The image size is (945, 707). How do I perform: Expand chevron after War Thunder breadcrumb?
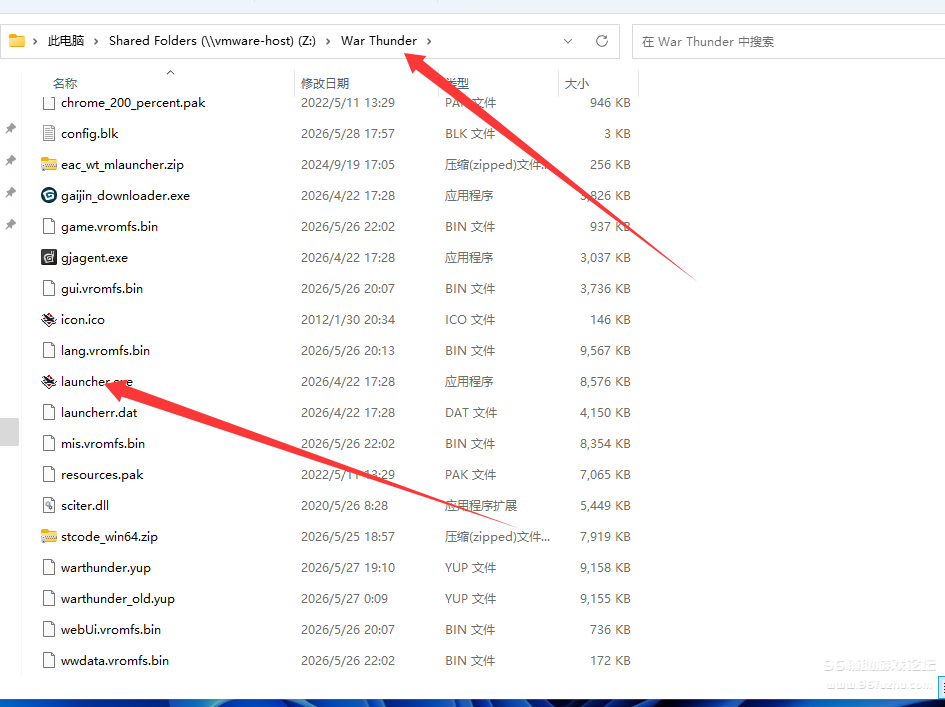(x=429, y=41)
